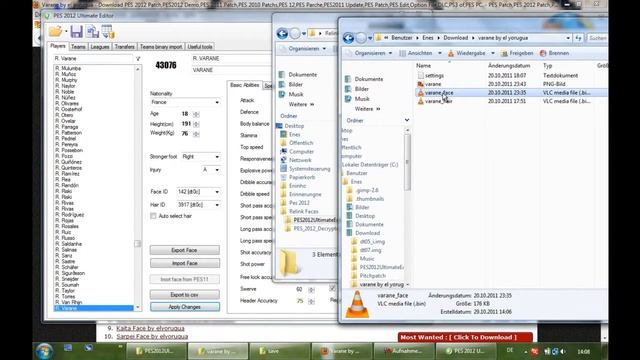Click the Save As copy icon
Image resolution: width=640 pixels, height=360 pixels.
tap(93, 31)
